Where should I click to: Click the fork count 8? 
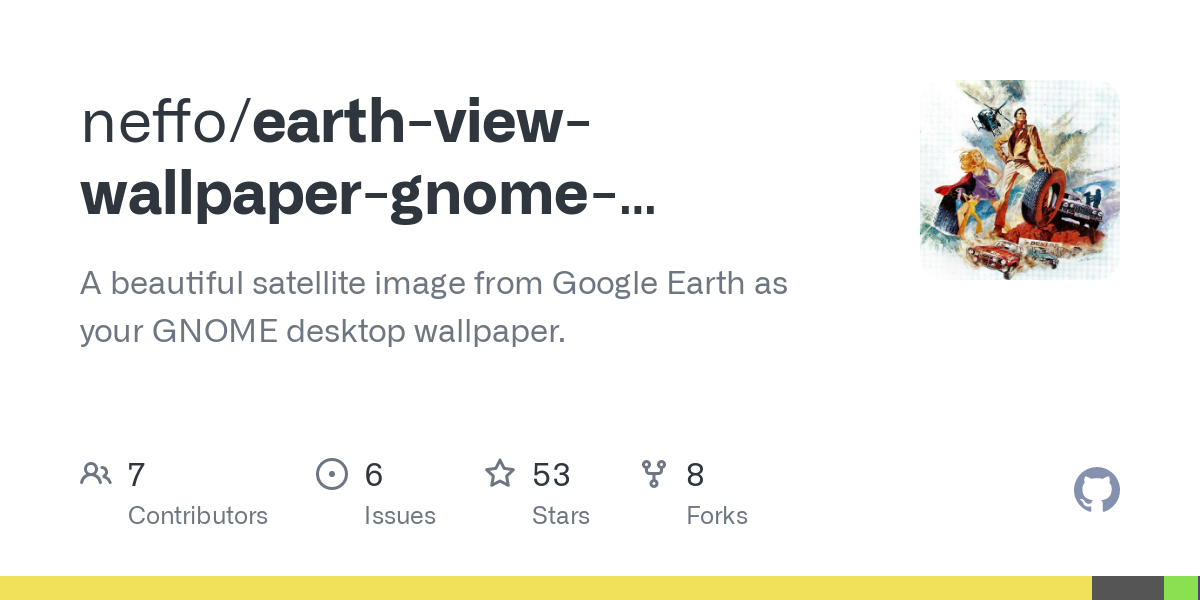695,474
